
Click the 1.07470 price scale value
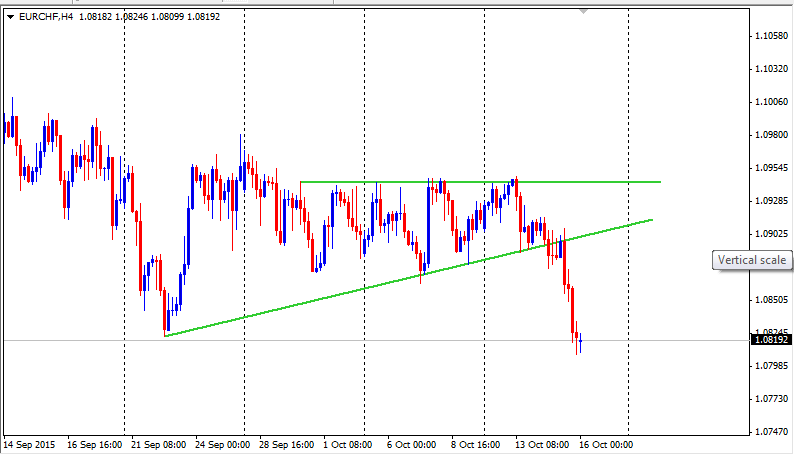pos(771,432)
